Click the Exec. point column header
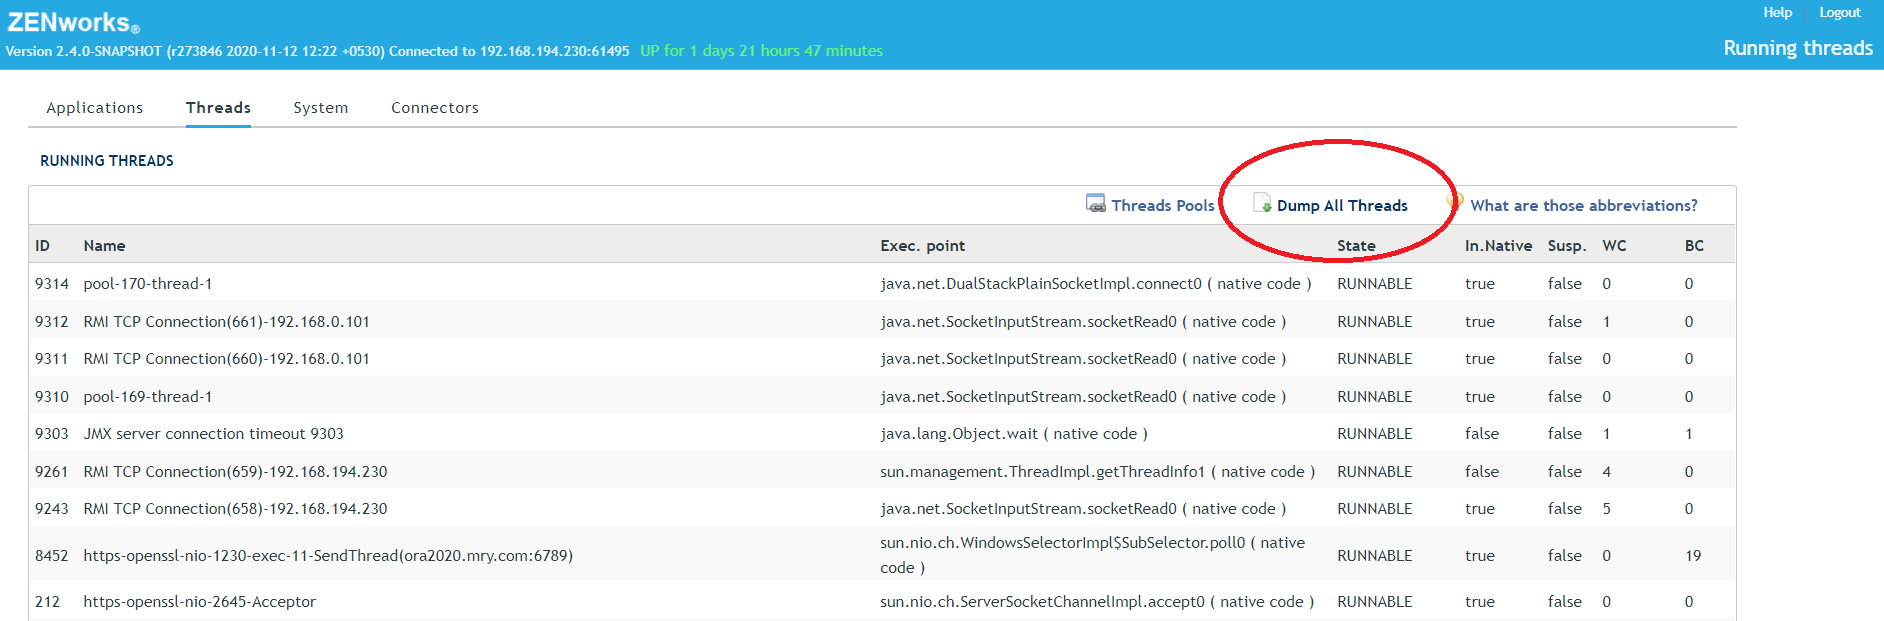1884x621 pixels. pyautogui.click(x=922, y=246)
